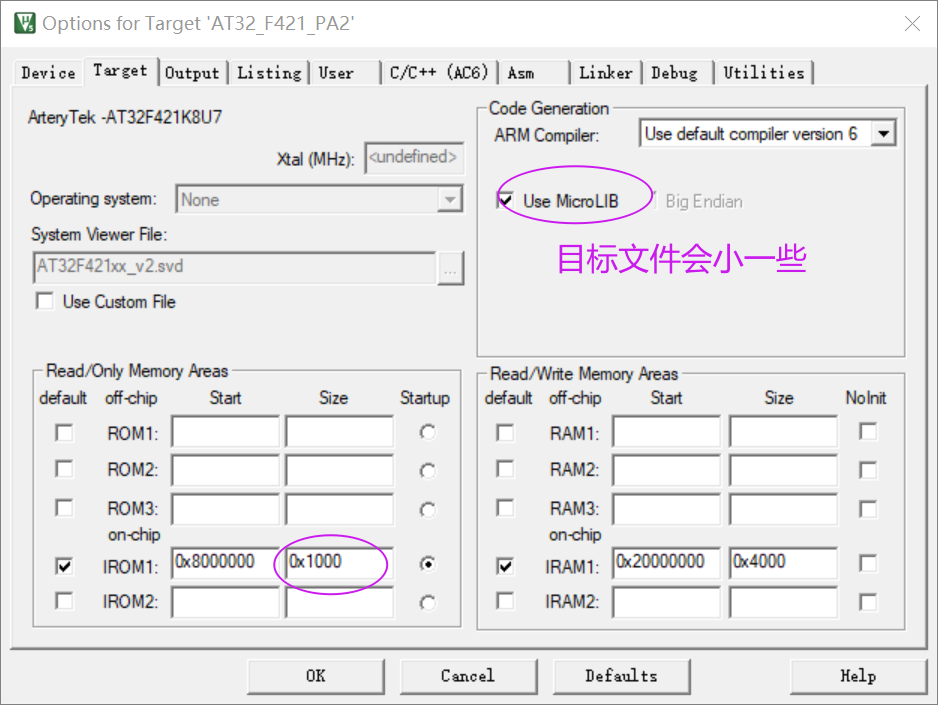Click the Xtal (MHz) input field
Viewport: 938px width, 705px height.
point(414,158)
